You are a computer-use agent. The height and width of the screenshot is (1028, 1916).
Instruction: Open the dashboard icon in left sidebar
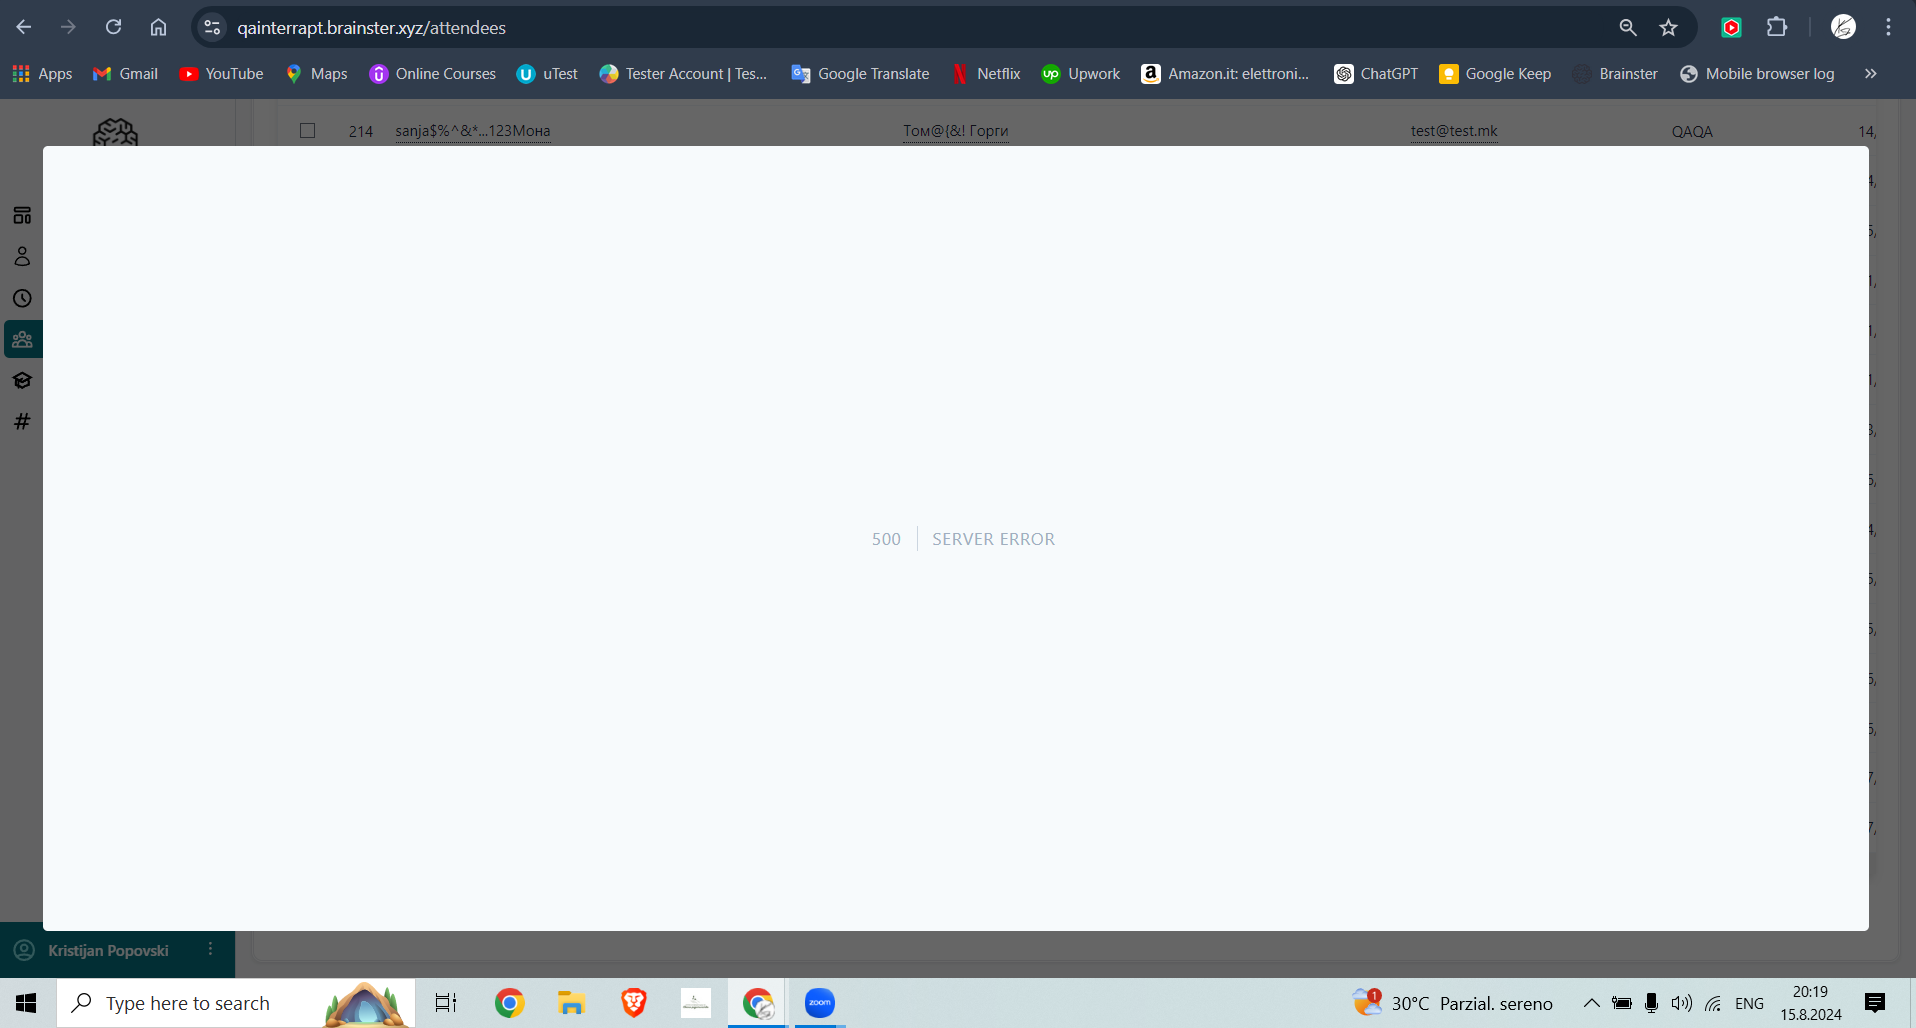point(22,216)
